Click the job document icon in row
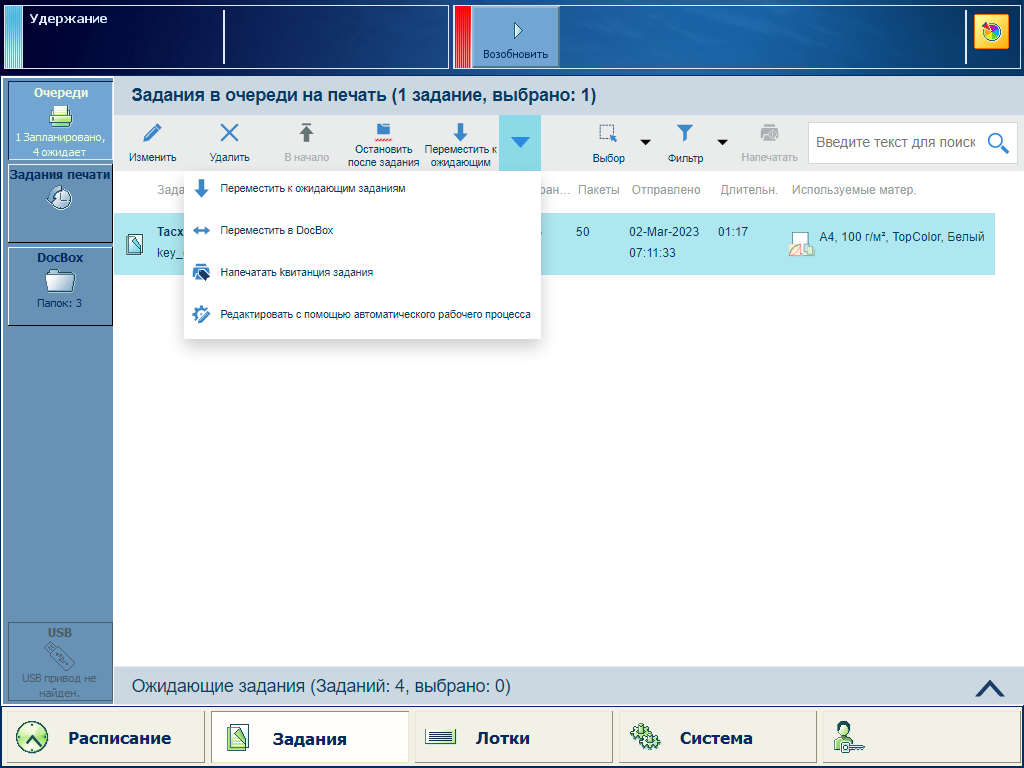The width and height of the screenshot is (1024, 768). click(135, 244)
